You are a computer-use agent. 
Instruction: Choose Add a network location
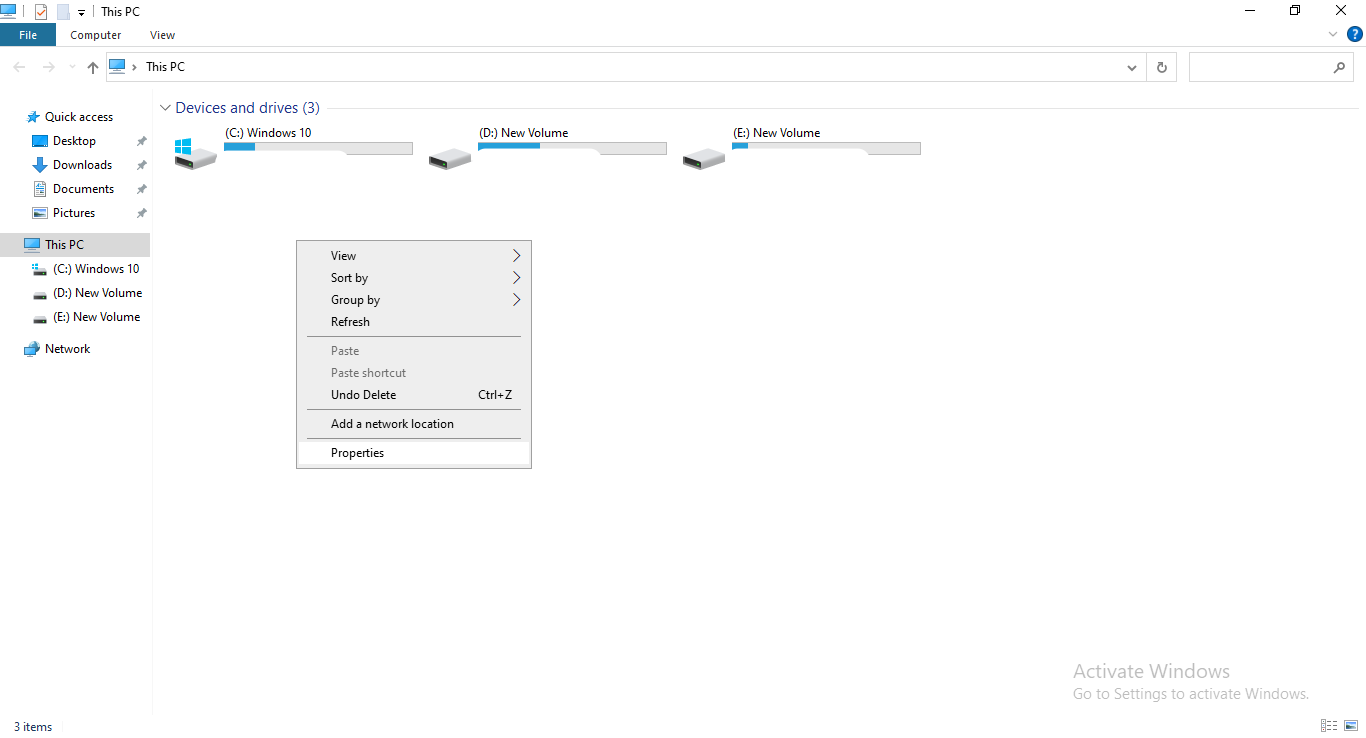point(414,424)
